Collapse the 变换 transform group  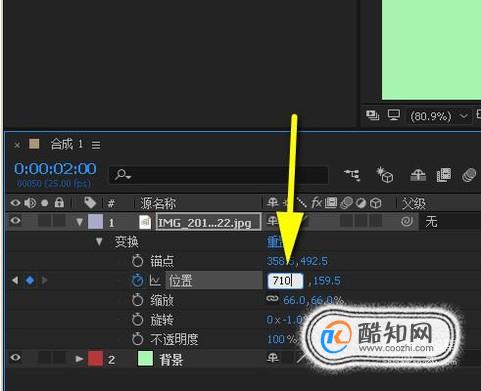[x=99, y=242]
